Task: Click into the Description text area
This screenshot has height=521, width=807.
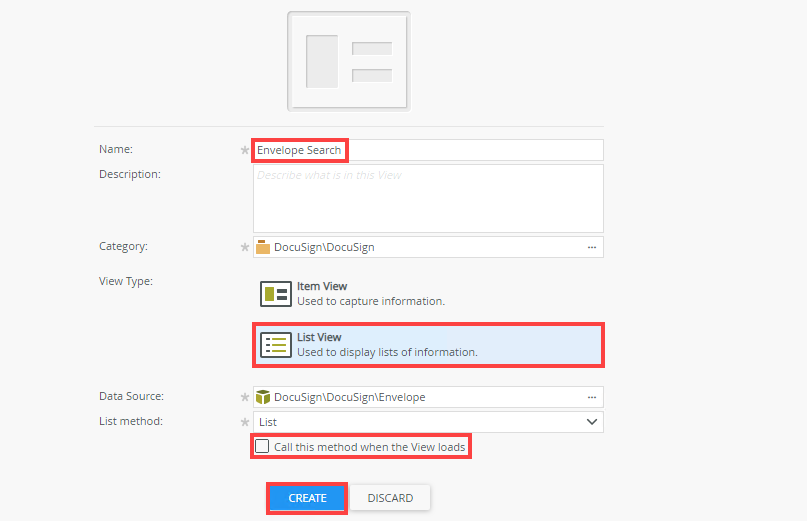Action: click(428, 198)
